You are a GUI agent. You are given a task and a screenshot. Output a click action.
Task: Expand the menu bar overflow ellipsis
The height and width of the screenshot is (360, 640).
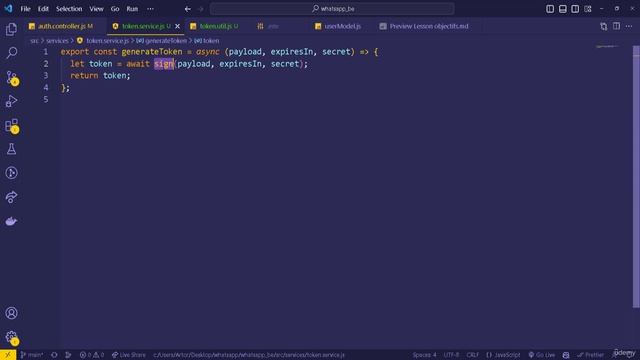coord(150,9)
